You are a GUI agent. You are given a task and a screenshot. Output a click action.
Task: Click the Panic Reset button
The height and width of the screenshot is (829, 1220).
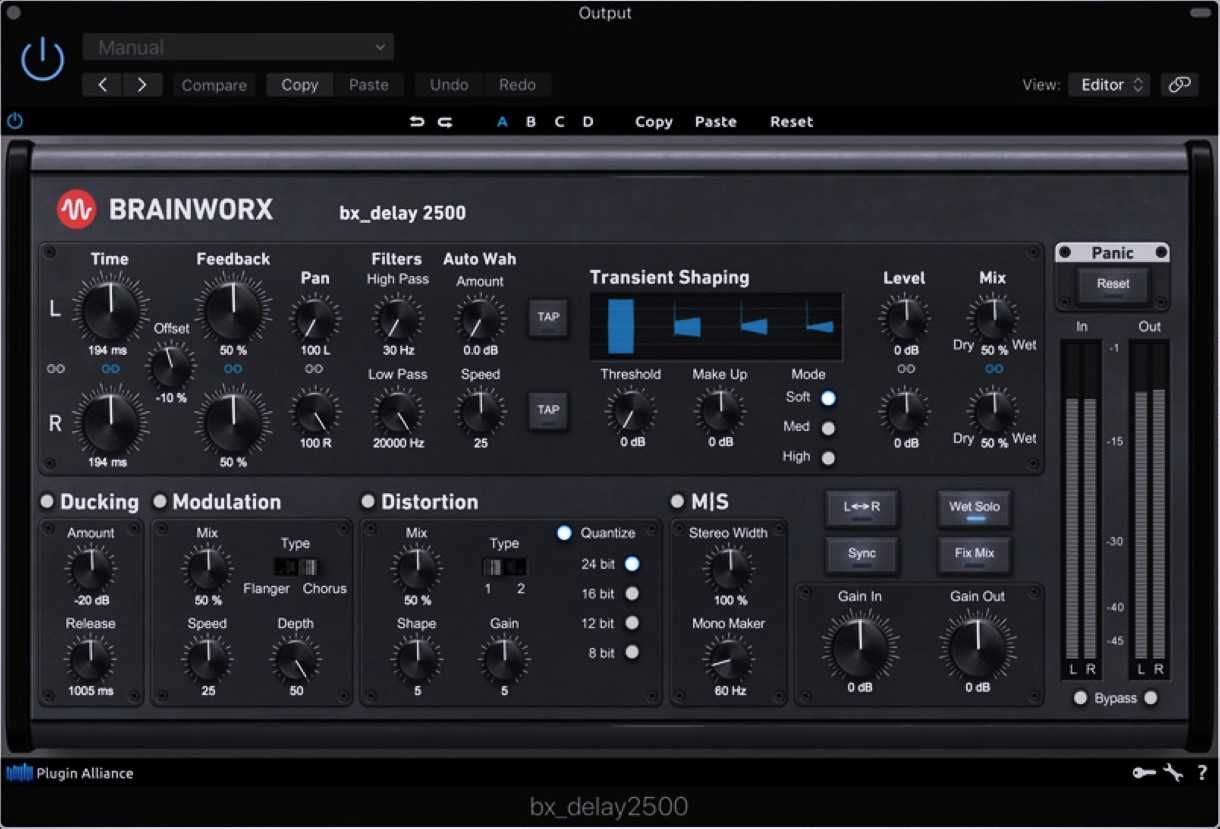pos(1113,285)
